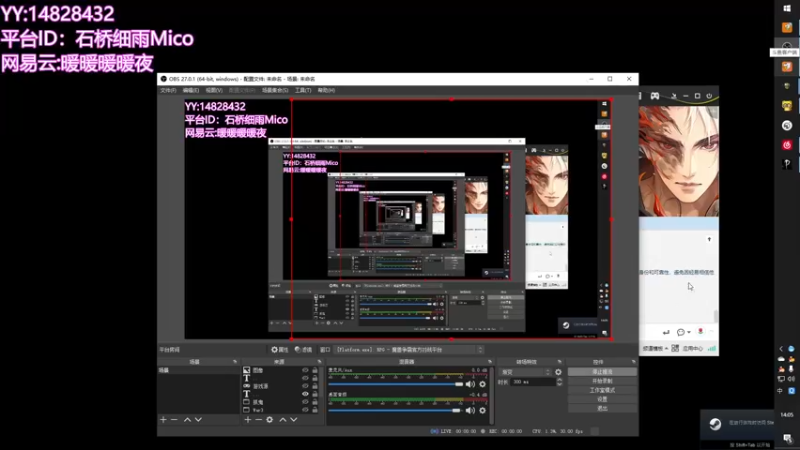Pop out scenes dock via header icon
The width and height of the screenshot is (800, 450).
click(235, 362)
